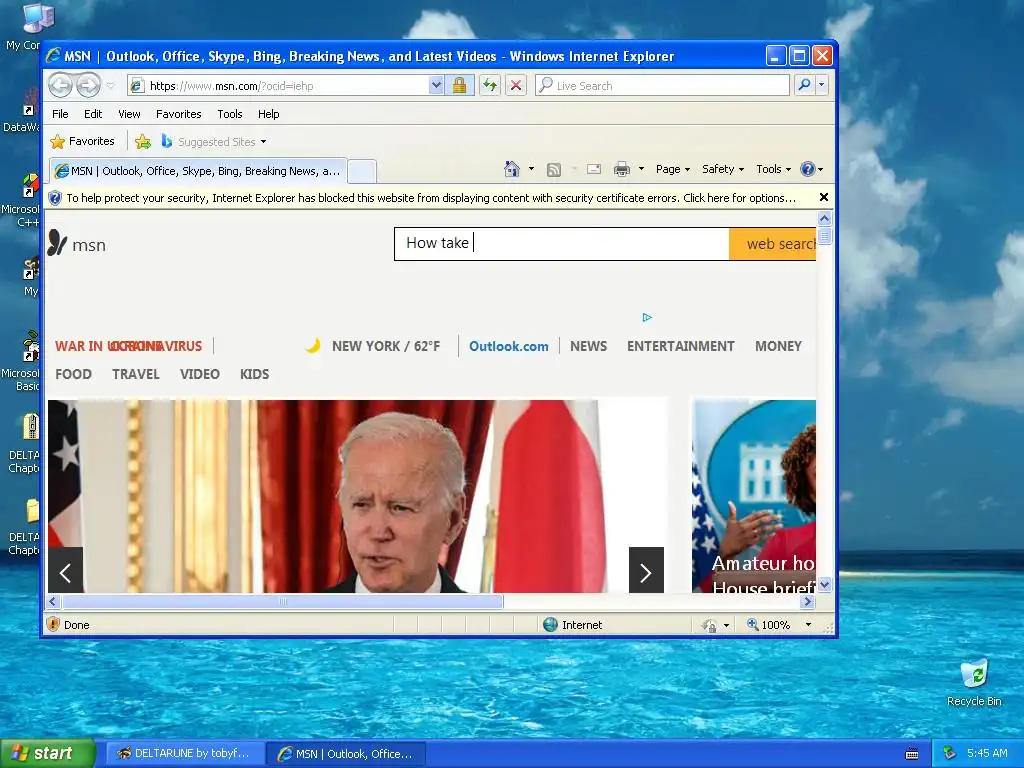Click the Stop loading X icon
Viewport: 1024px width, 768px height.
tap(516, 86)
